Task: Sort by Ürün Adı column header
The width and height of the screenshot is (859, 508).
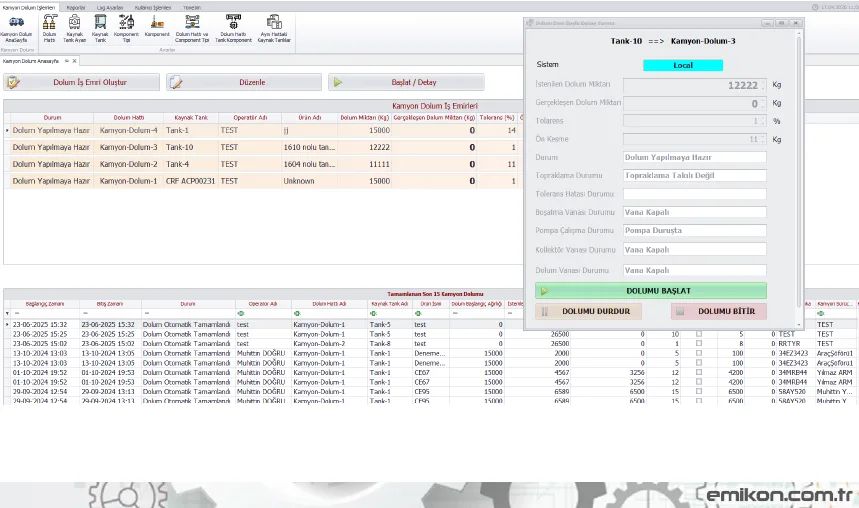Action: 310,118
